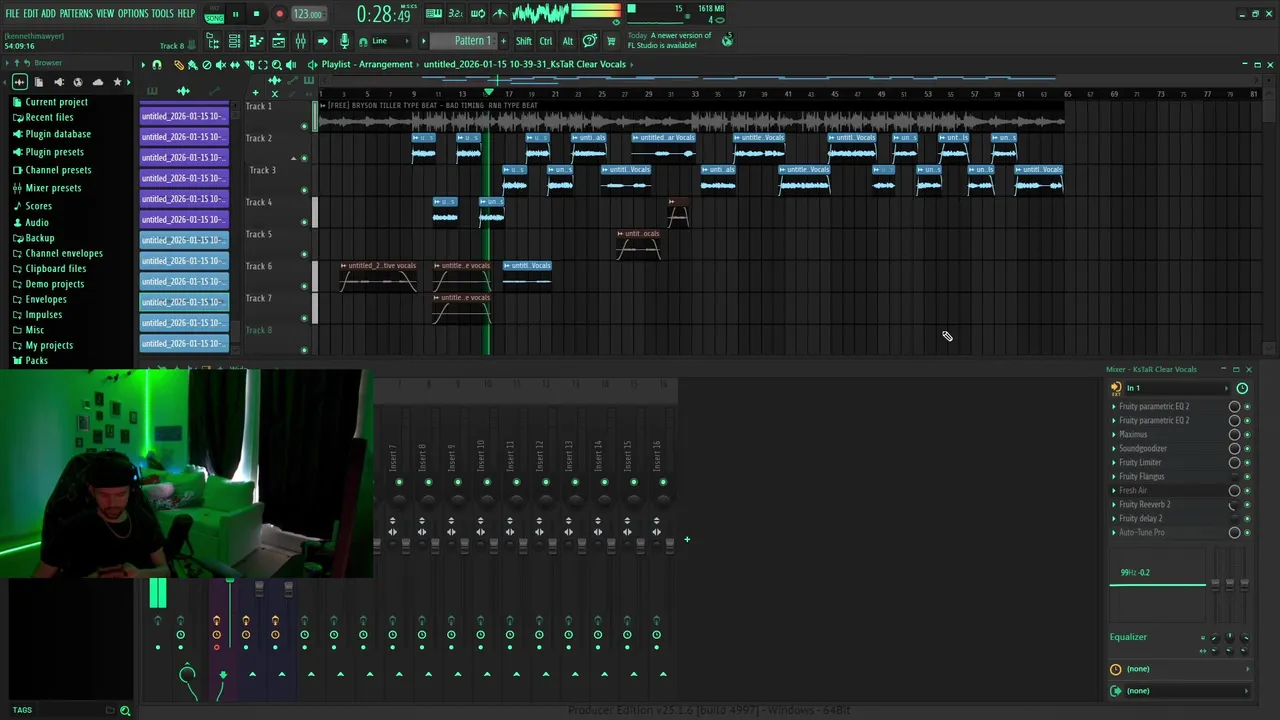This screenshot has width=1280, height=720.
Task: Expand Mixer presets folder in Browser
Action: (53, 188)
